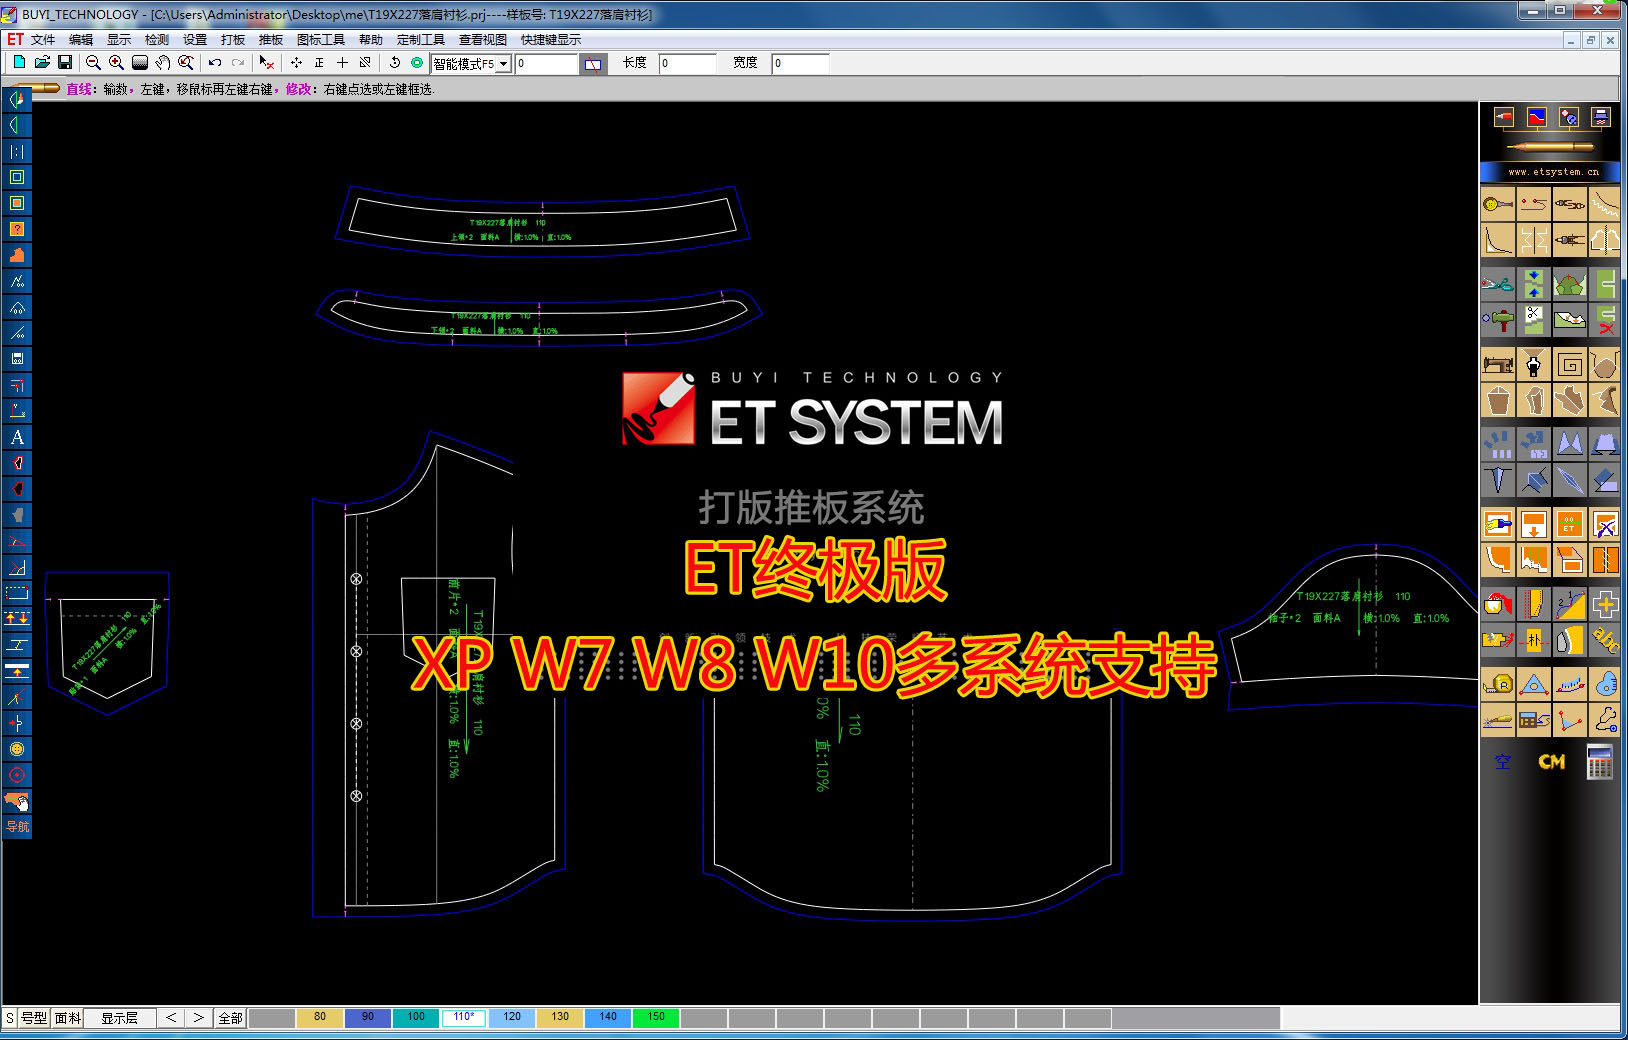Select the pan hand tool
The height and width of the screenshot is (1040, 1628).
(x=162, y=63)
